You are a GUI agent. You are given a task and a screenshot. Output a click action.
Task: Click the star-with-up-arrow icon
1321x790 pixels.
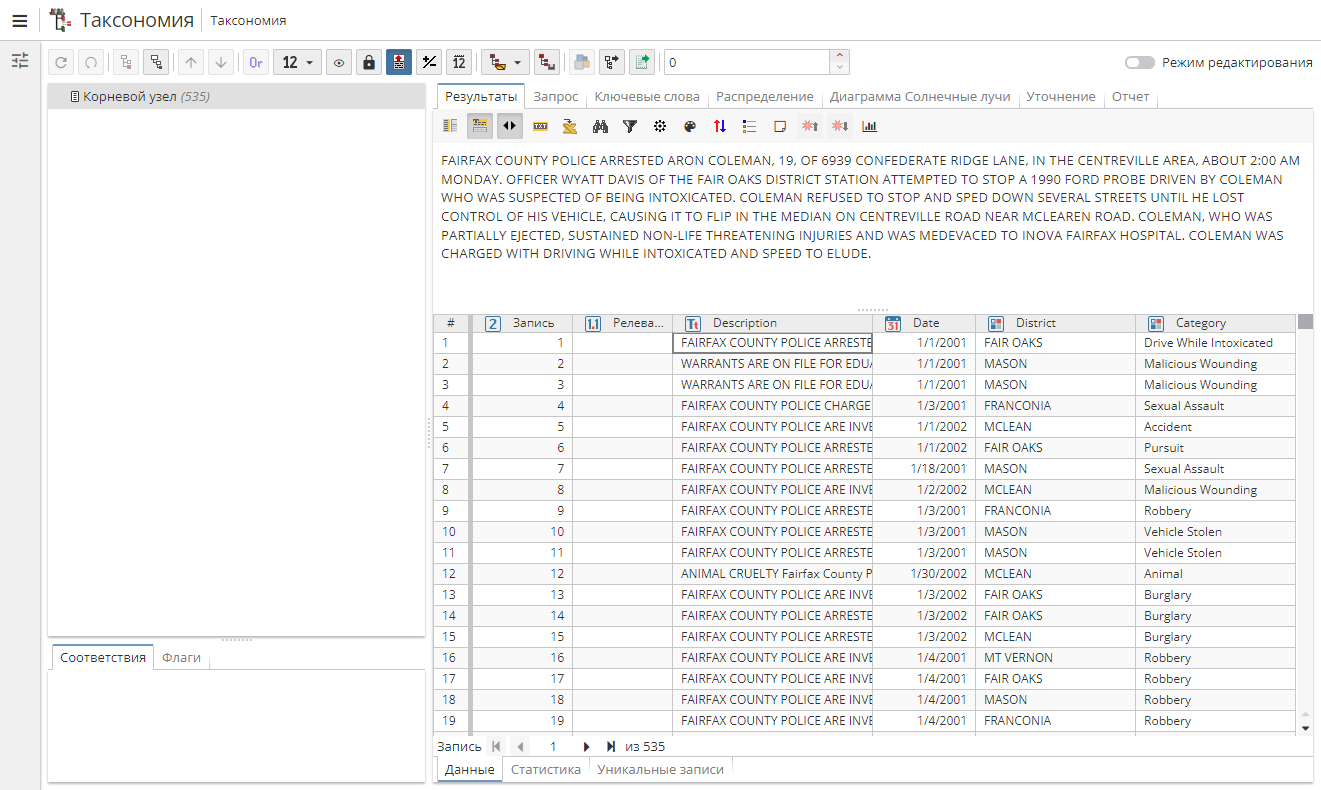point(810,126)
